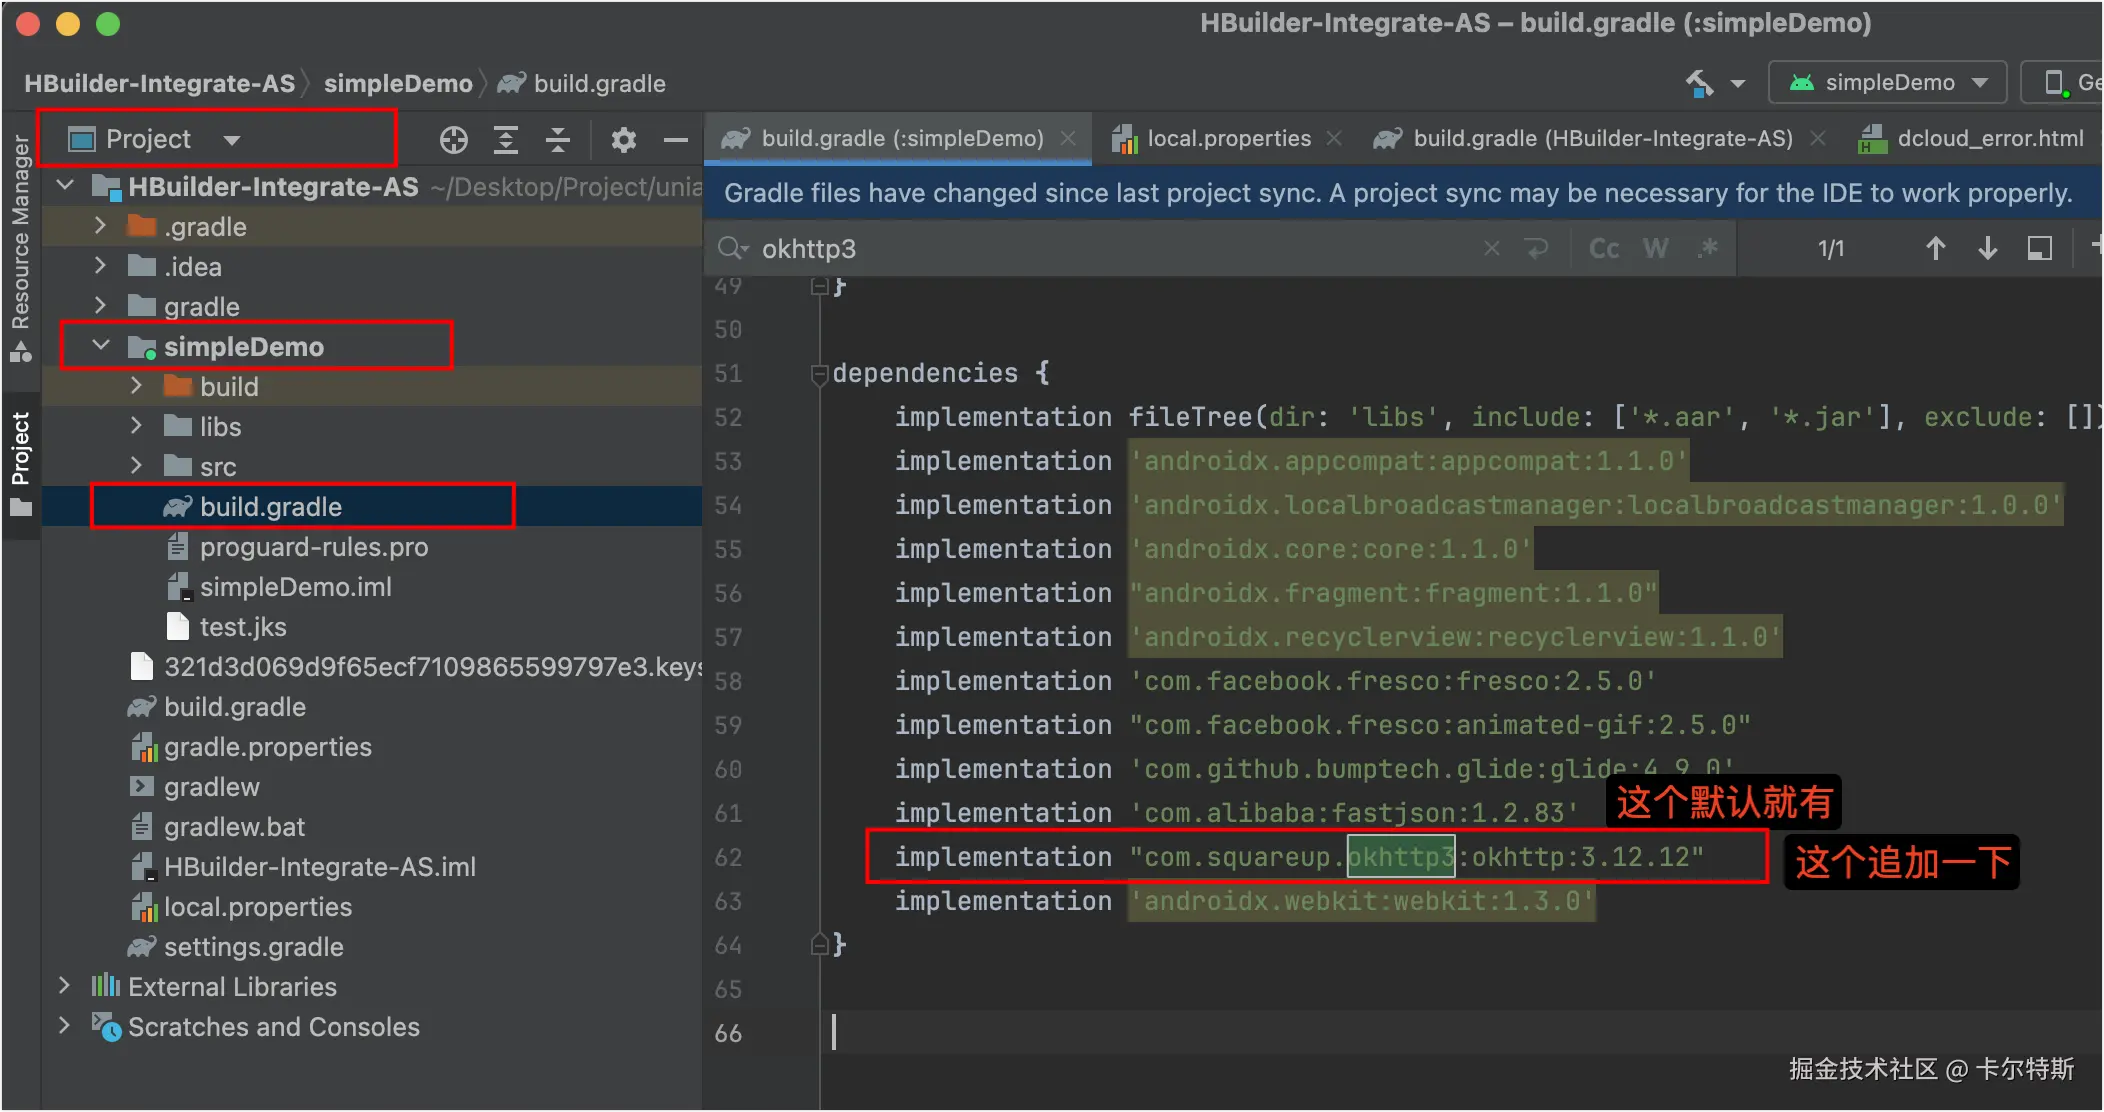Viewport: 2104px width, 1112px height.
Task: Collapse the simpleDemo folder
Action: click(101, 346)
